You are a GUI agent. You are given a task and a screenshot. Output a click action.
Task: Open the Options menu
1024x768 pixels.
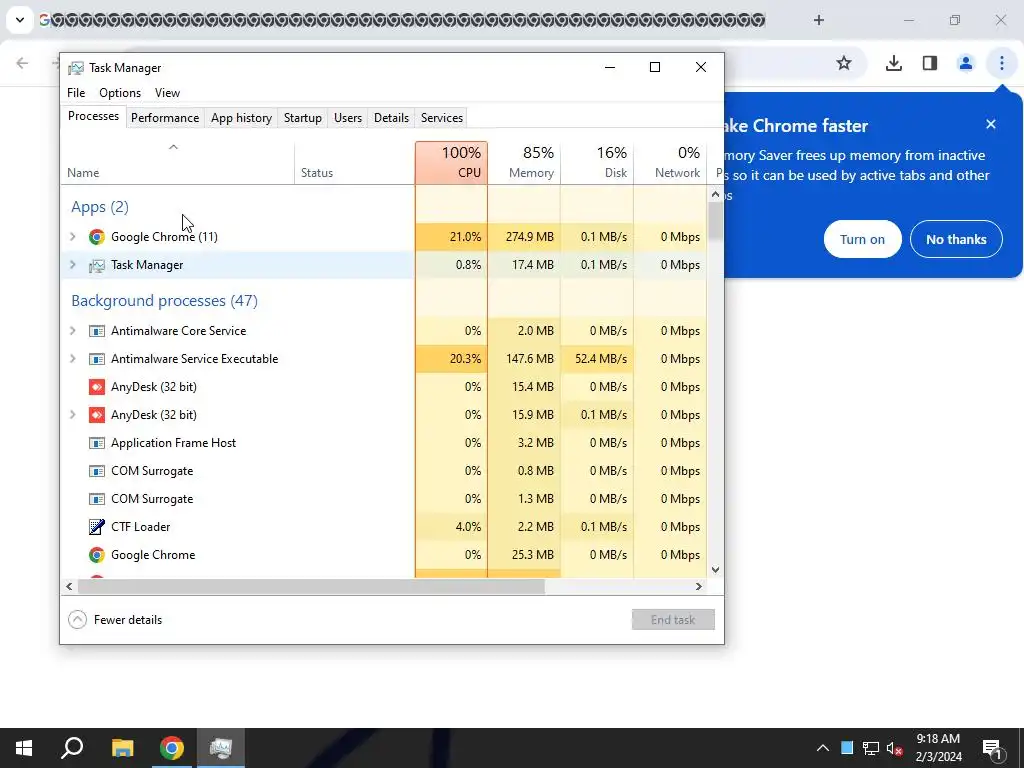[x=120, y=93]
